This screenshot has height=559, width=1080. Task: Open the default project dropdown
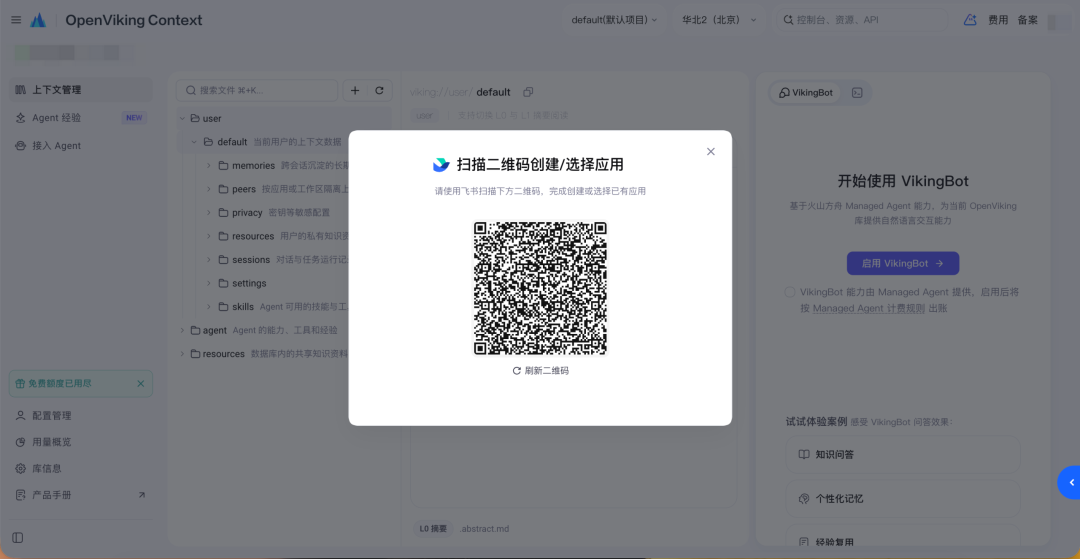(x=614, y=20)
